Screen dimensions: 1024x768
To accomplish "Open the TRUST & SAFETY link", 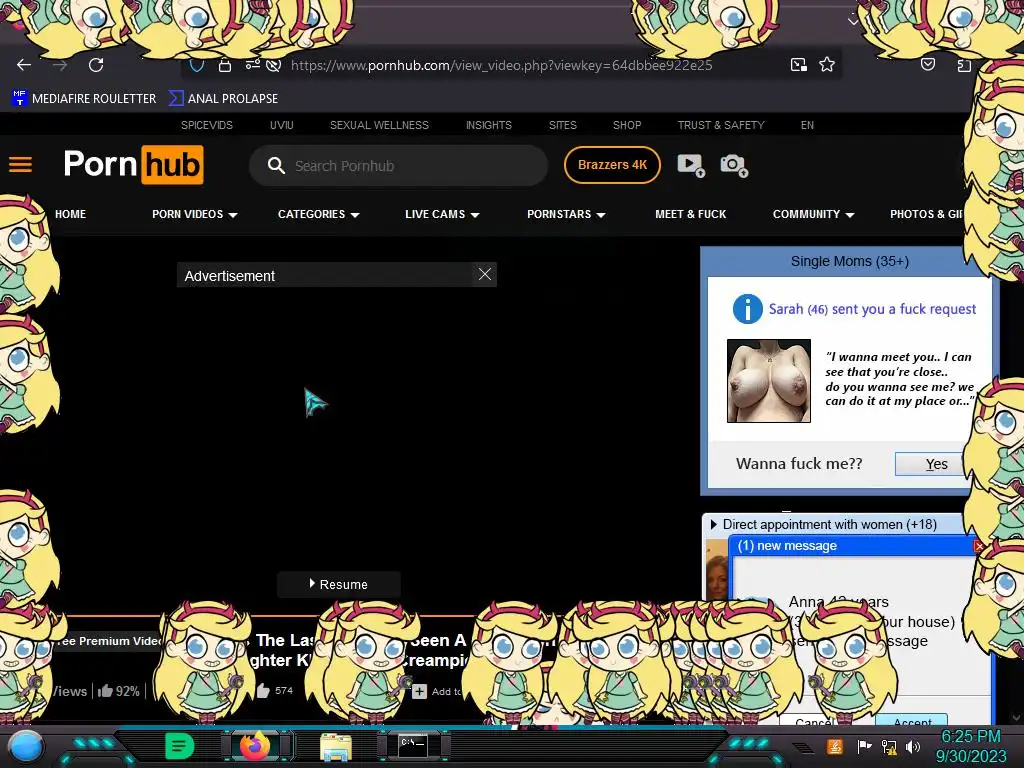I will coord(721,125).
